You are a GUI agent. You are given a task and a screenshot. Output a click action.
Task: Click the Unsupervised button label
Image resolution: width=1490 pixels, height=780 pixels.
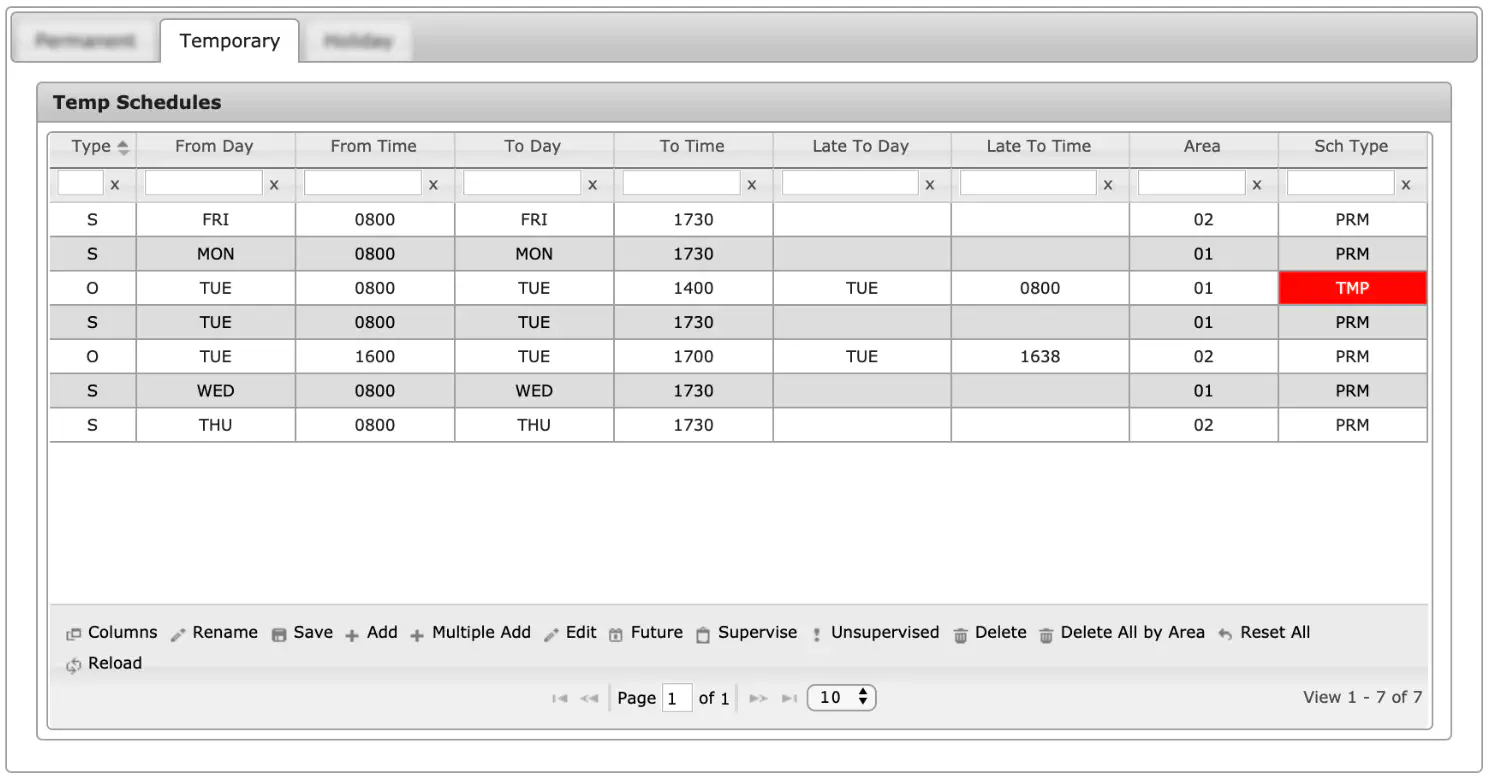click(885, 633)
